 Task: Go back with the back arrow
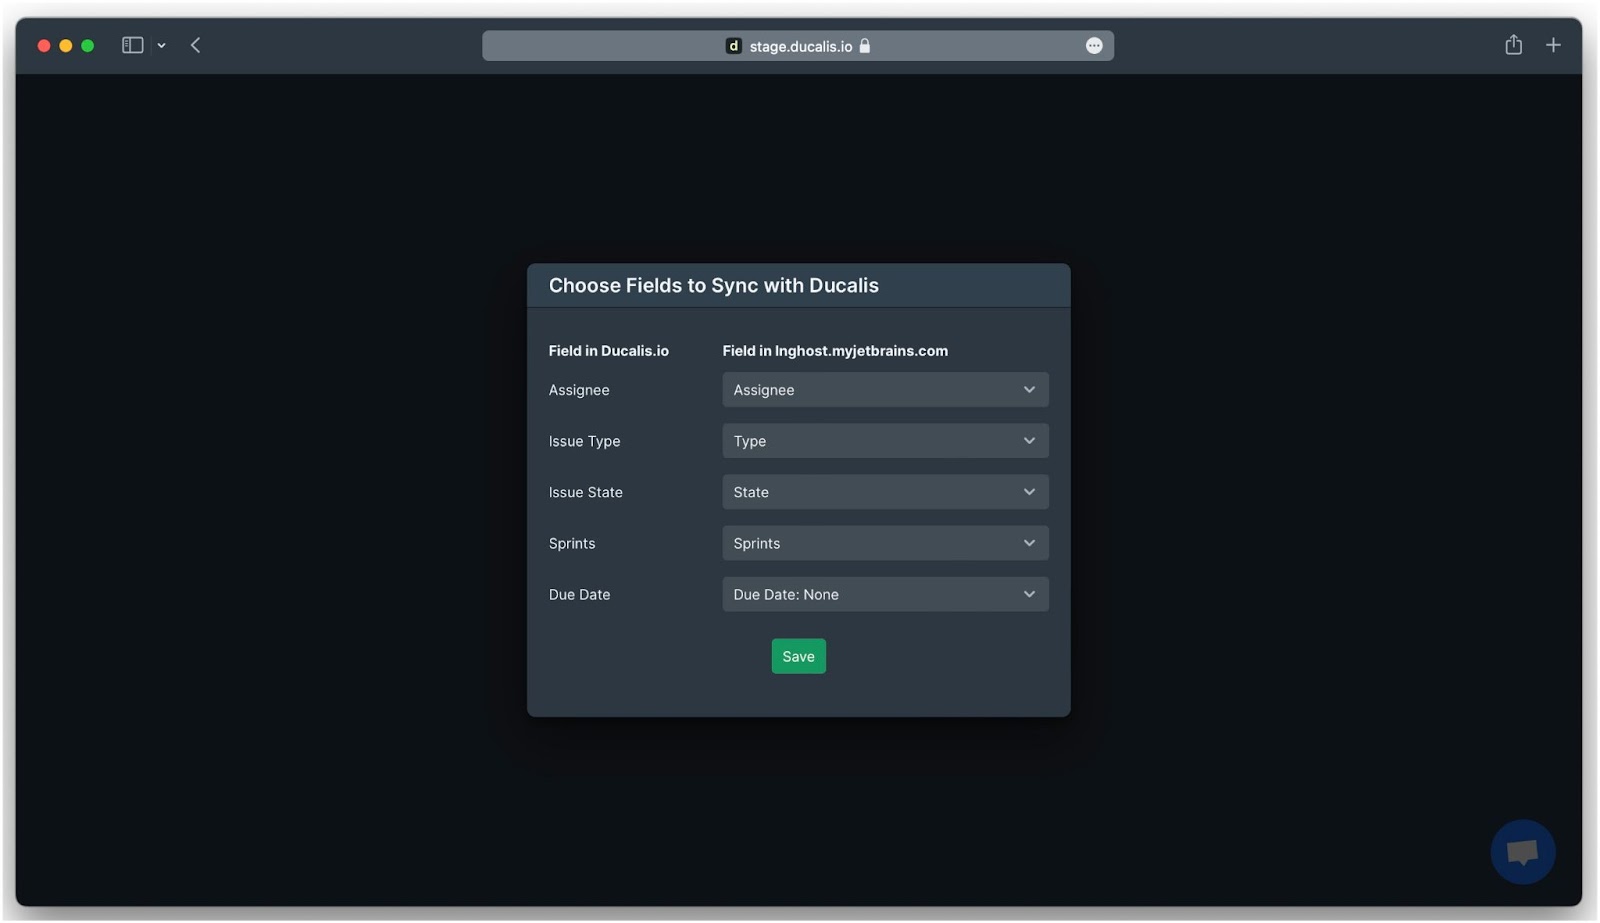pyautogui.click(x=196, y=45)
